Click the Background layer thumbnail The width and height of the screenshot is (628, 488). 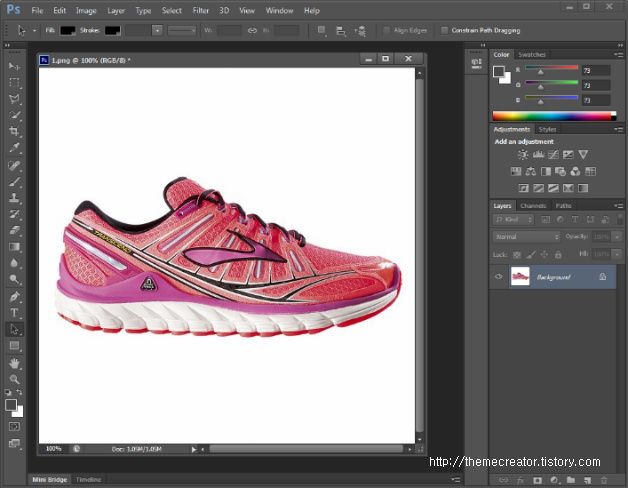click(520, 276)
